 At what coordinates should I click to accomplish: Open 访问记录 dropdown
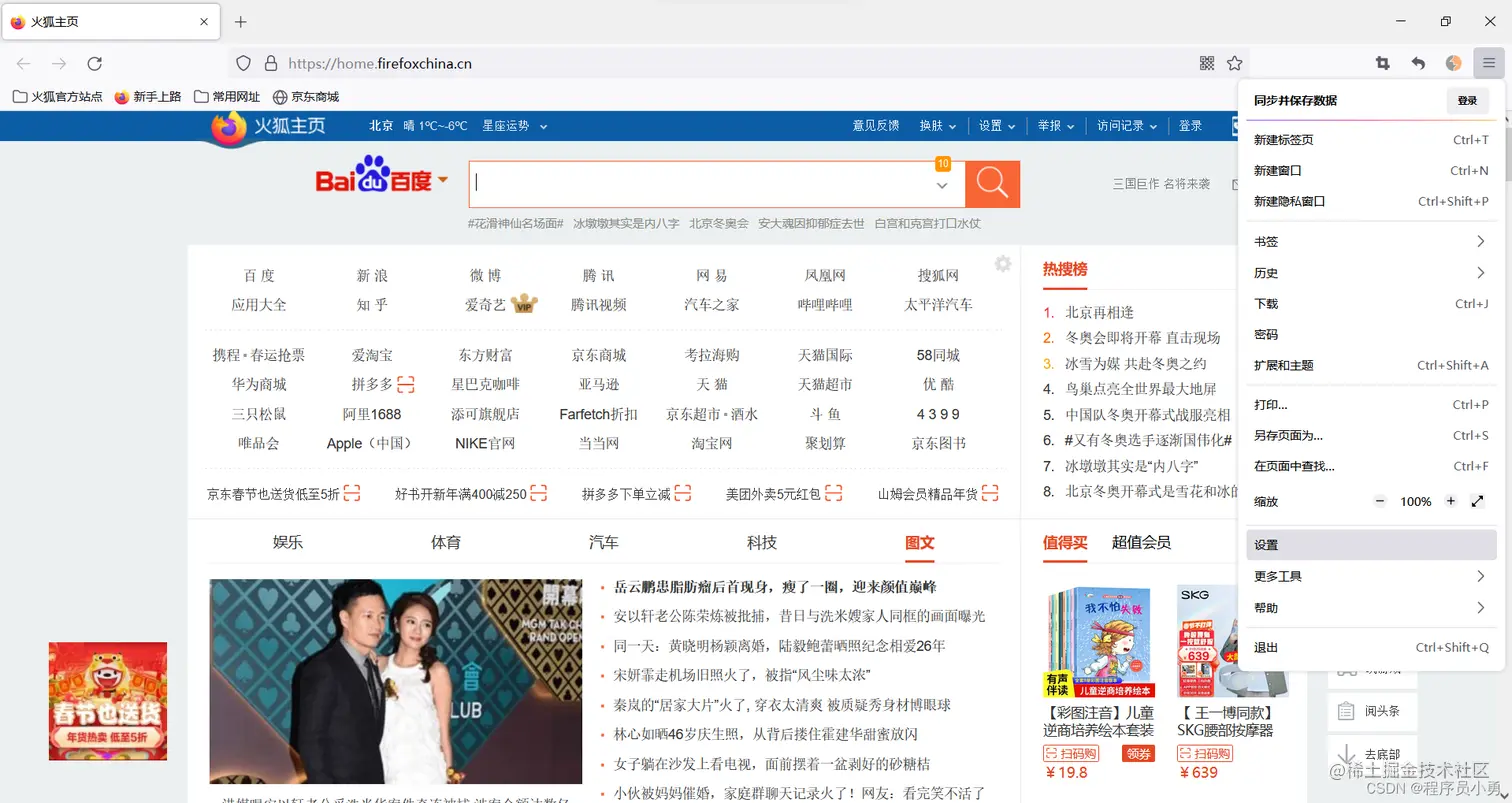pyautogui.click(x=1127, y=126)
